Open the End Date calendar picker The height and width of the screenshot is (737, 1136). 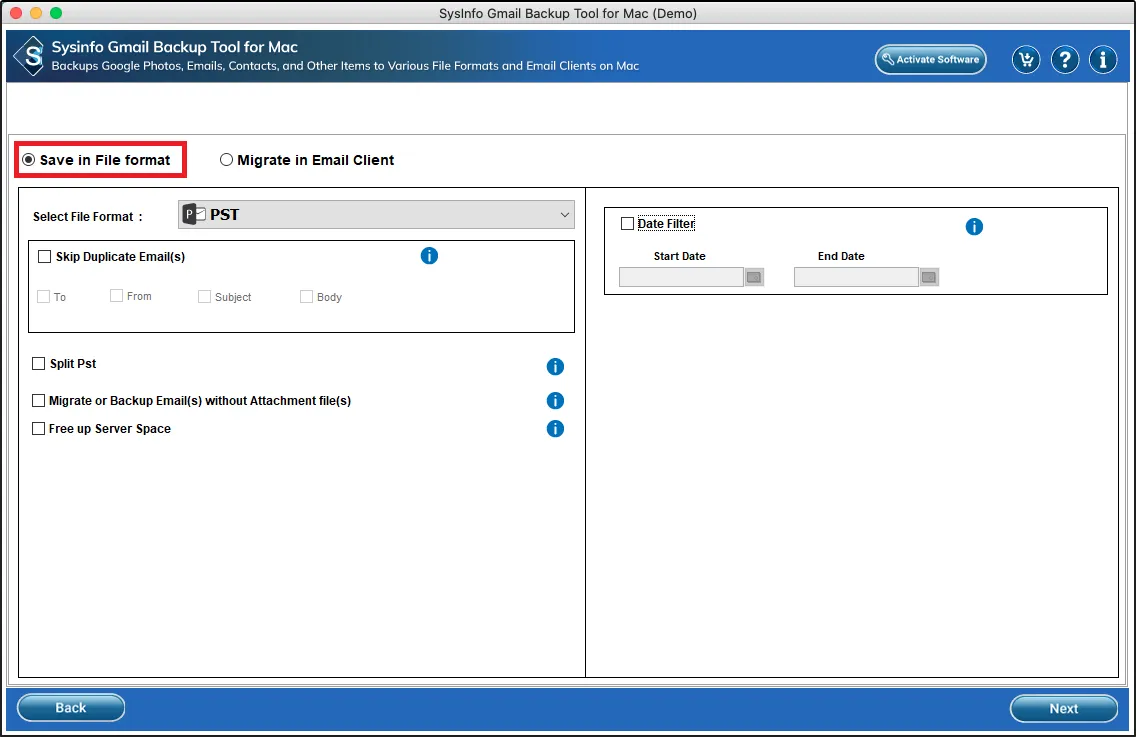(929, 277)
